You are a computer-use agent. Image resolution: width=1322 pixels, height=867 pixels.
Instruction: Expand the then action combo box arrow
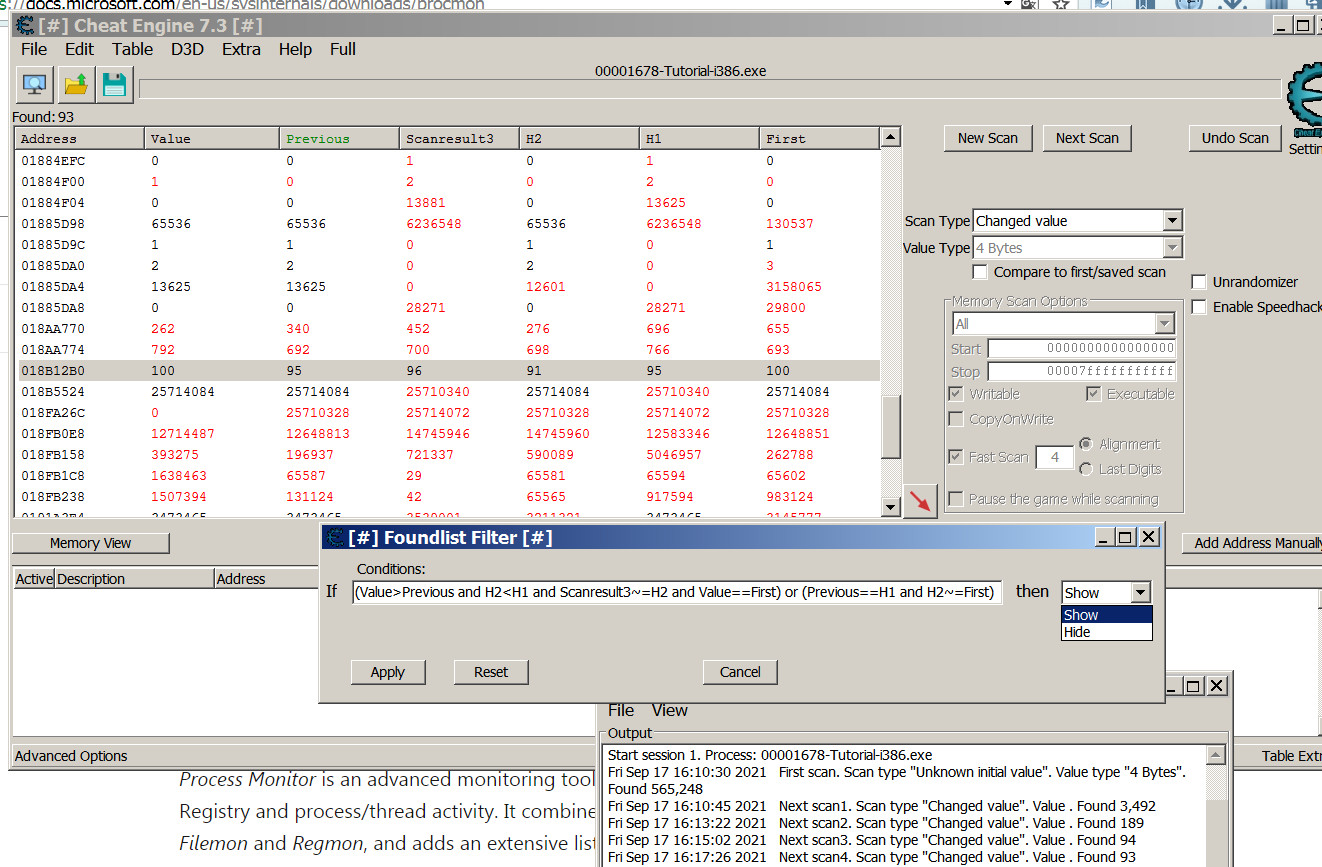1141,593
